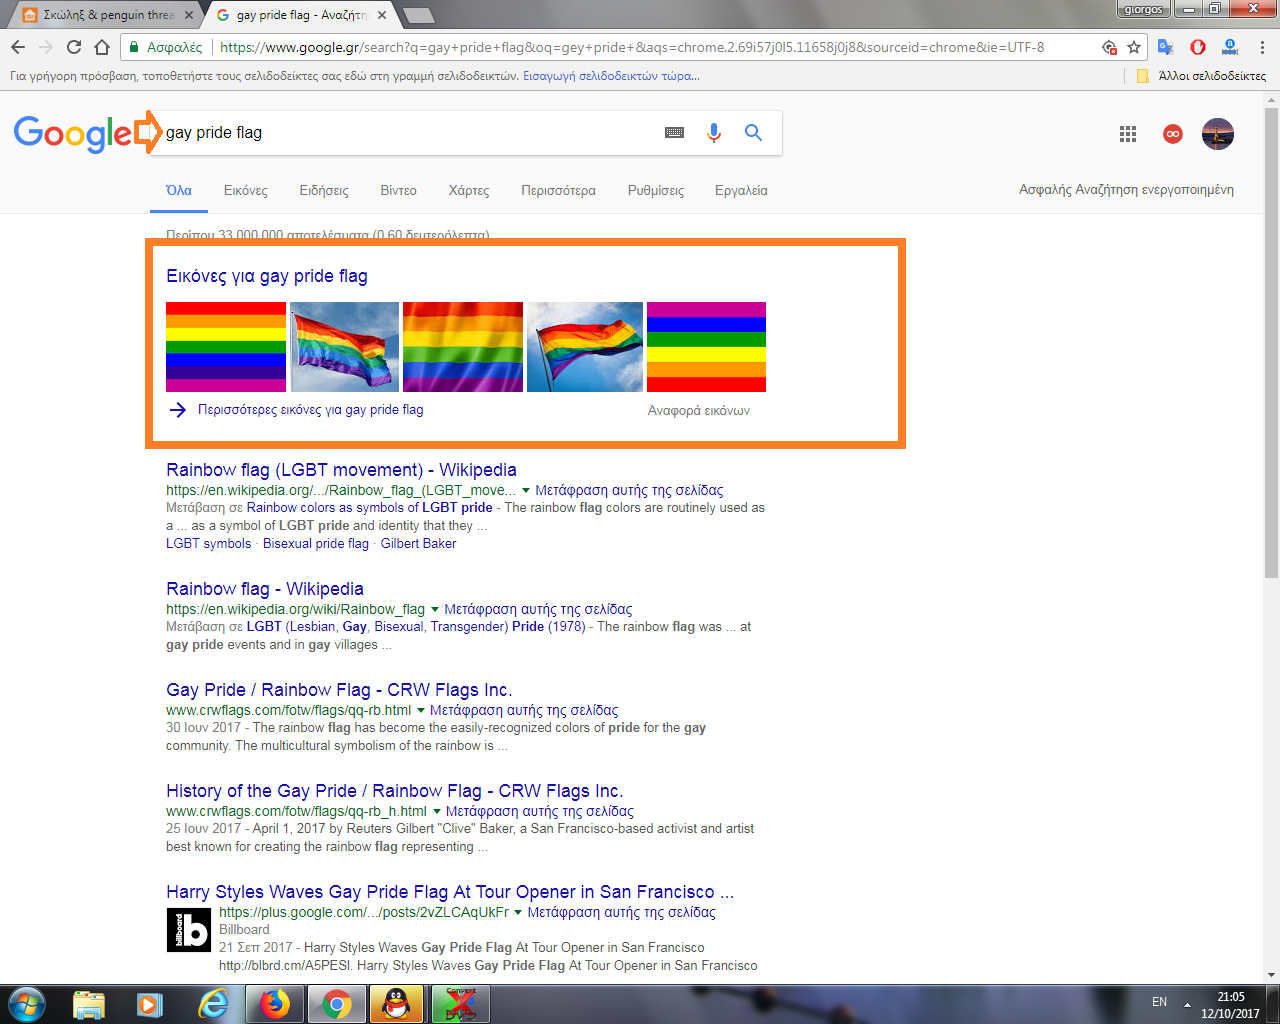Screen dimensions: 1280x1024
Task: Click the Google Translate extension icon
Action: pyautogui.click(x=1165, y=47)
